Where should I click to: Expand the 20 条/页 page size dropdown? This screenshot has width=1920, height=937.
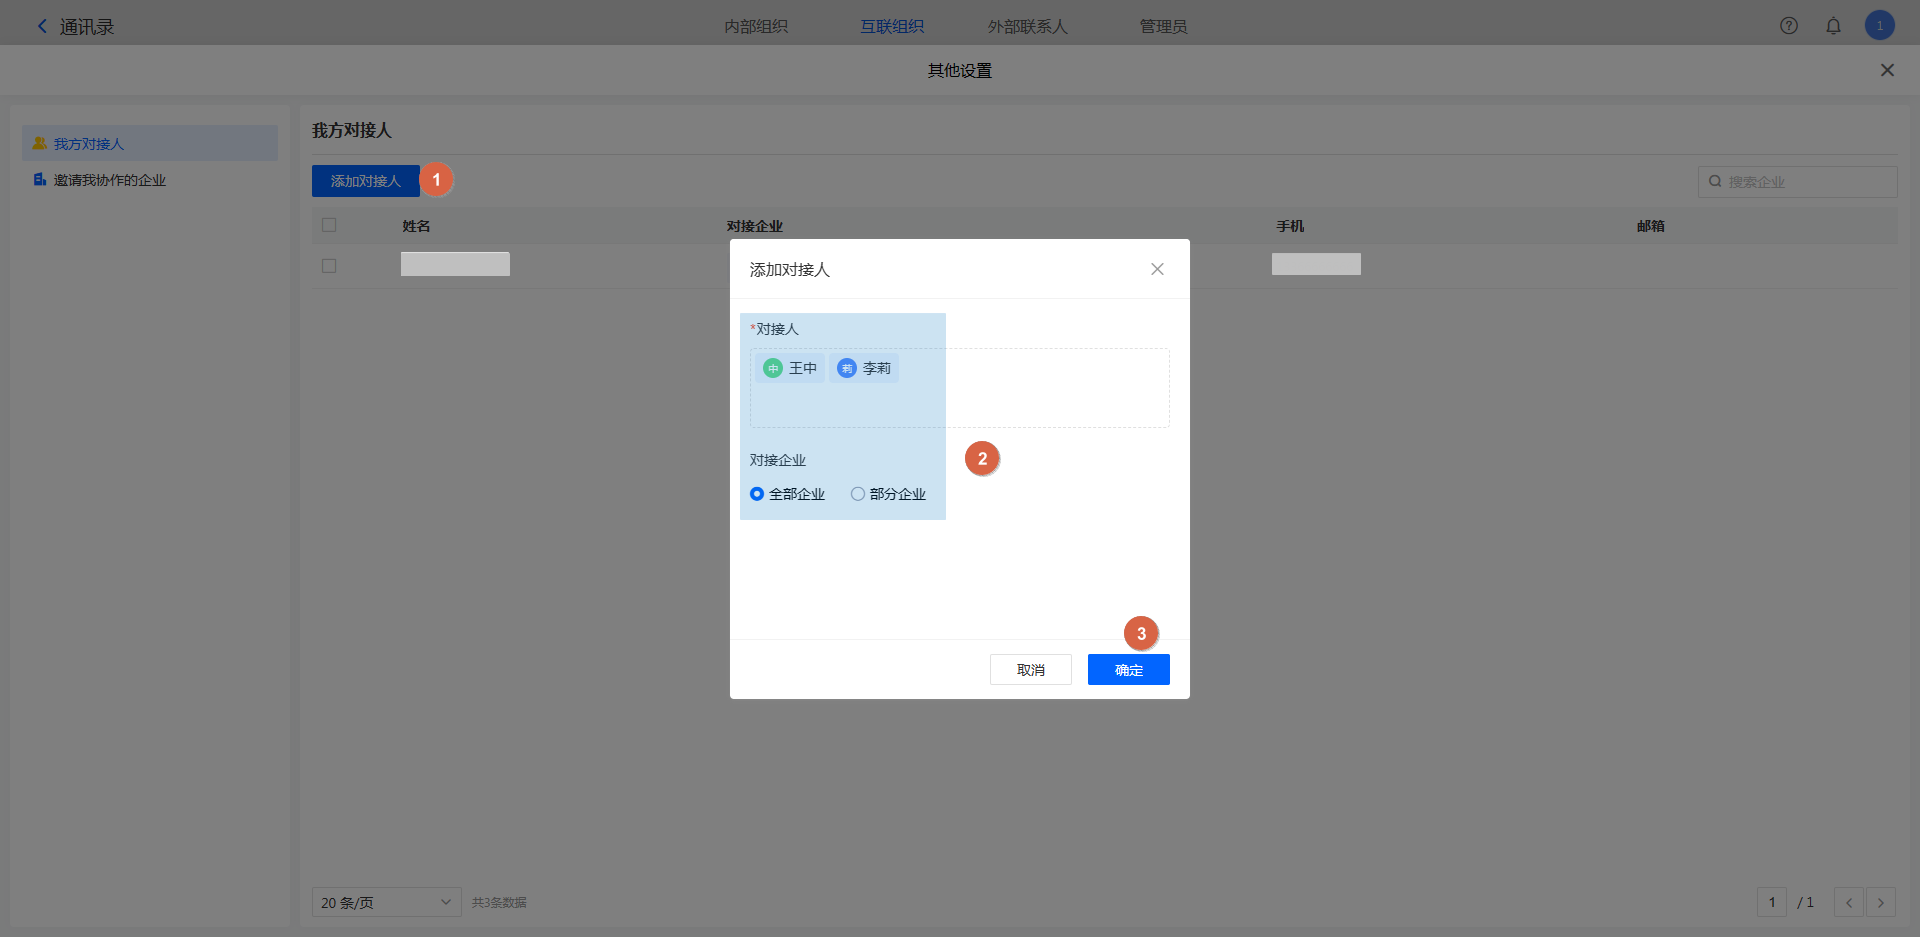(386, 902)
